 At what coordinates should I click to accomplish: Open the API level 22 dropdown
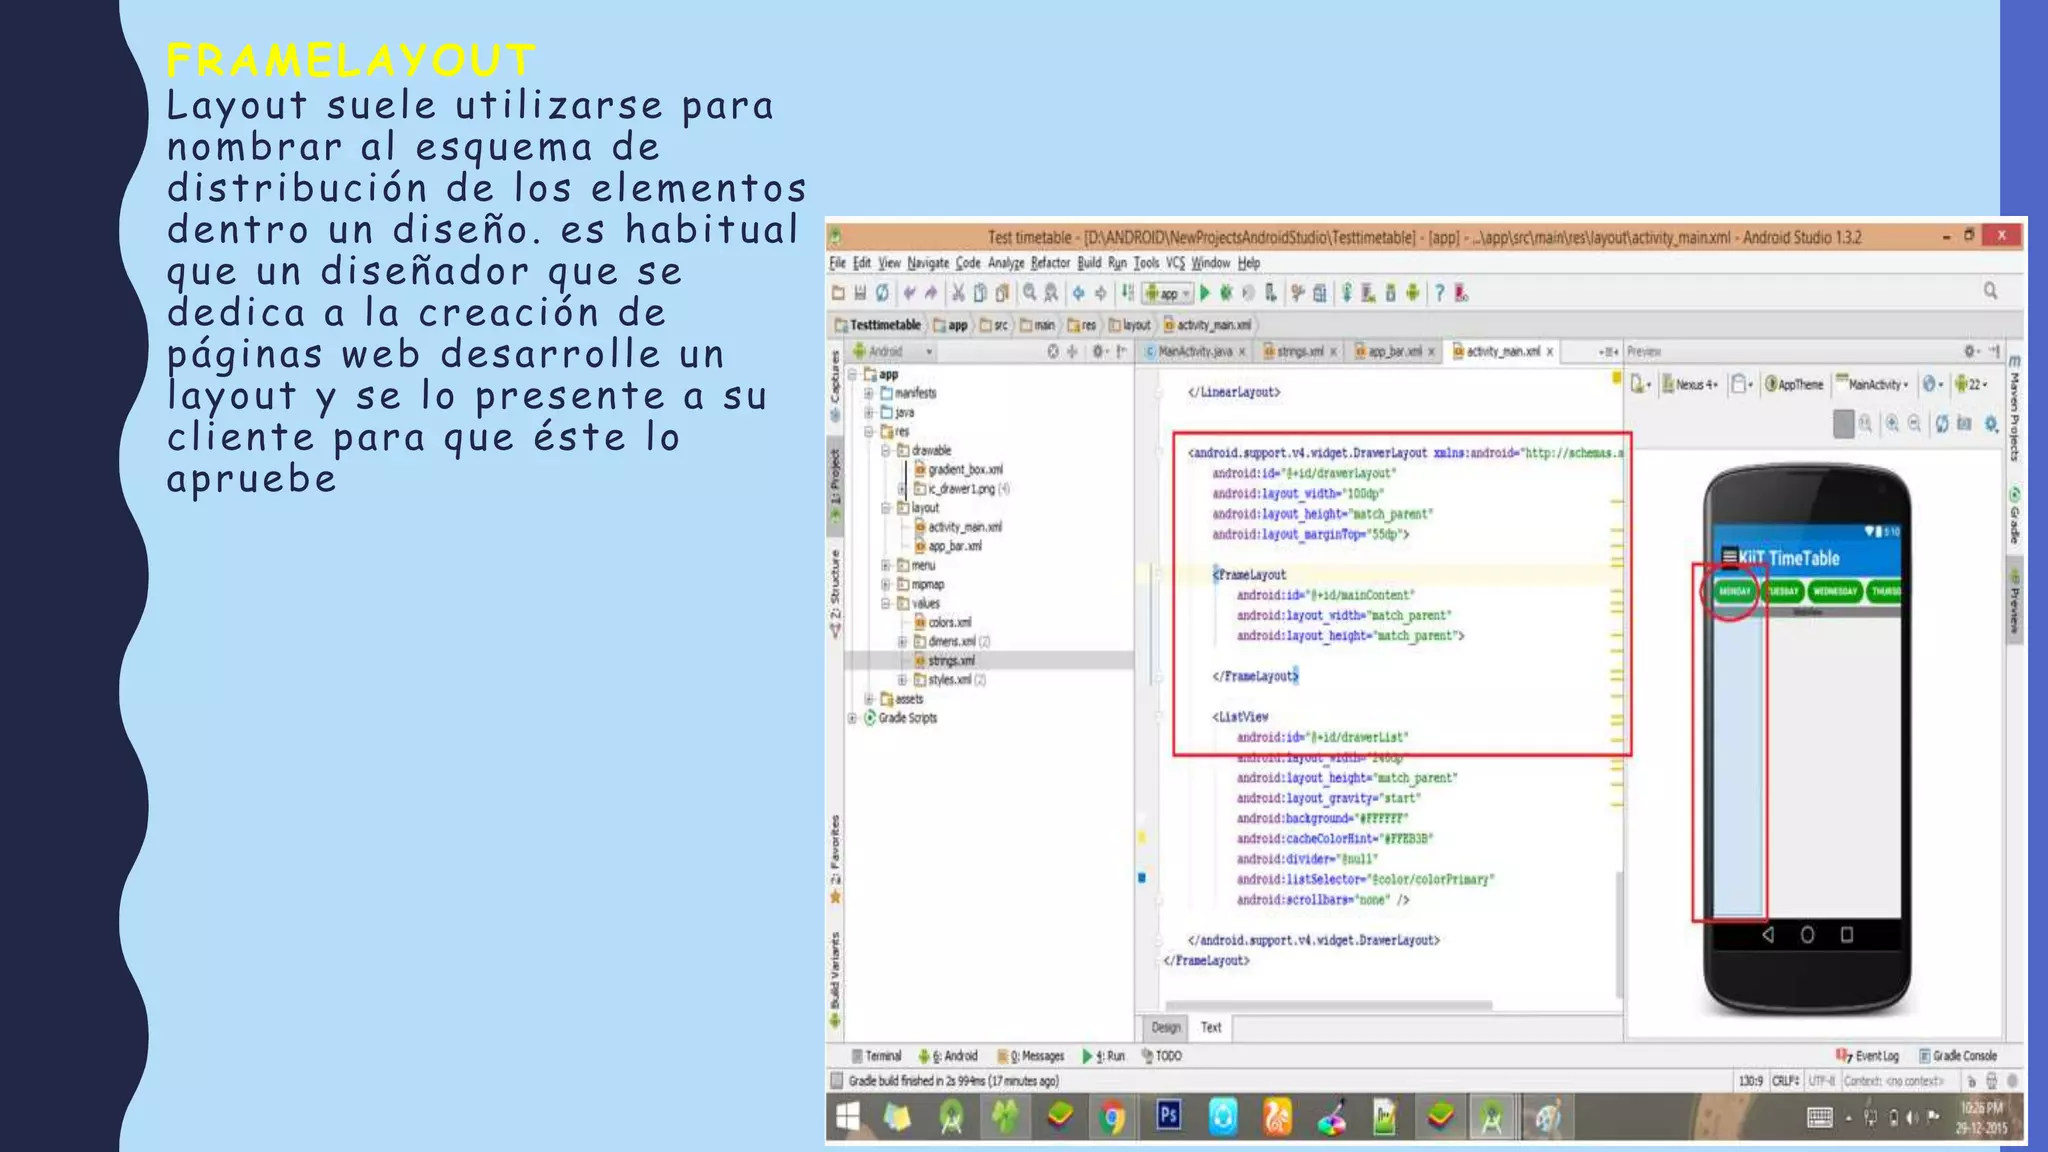pos(1972,384)
